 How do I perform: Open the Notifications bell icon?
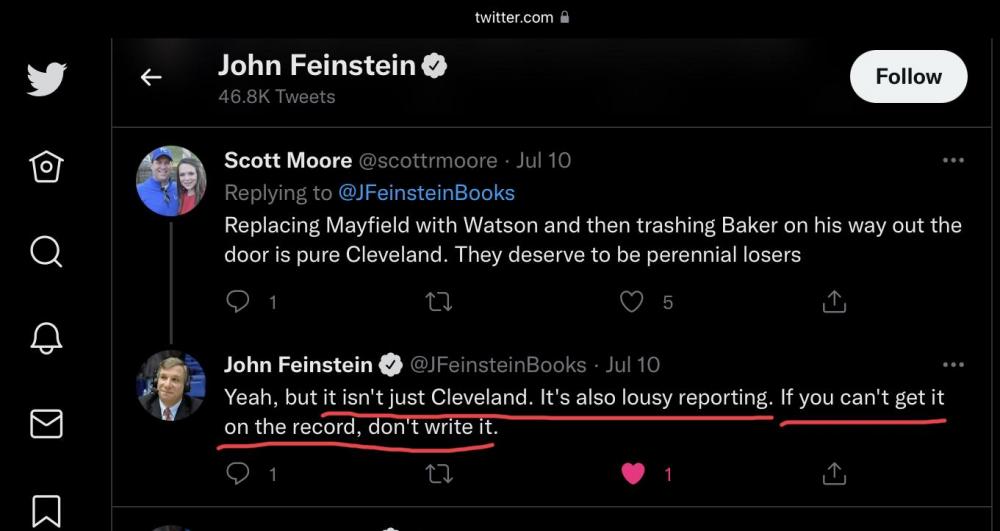46,337
